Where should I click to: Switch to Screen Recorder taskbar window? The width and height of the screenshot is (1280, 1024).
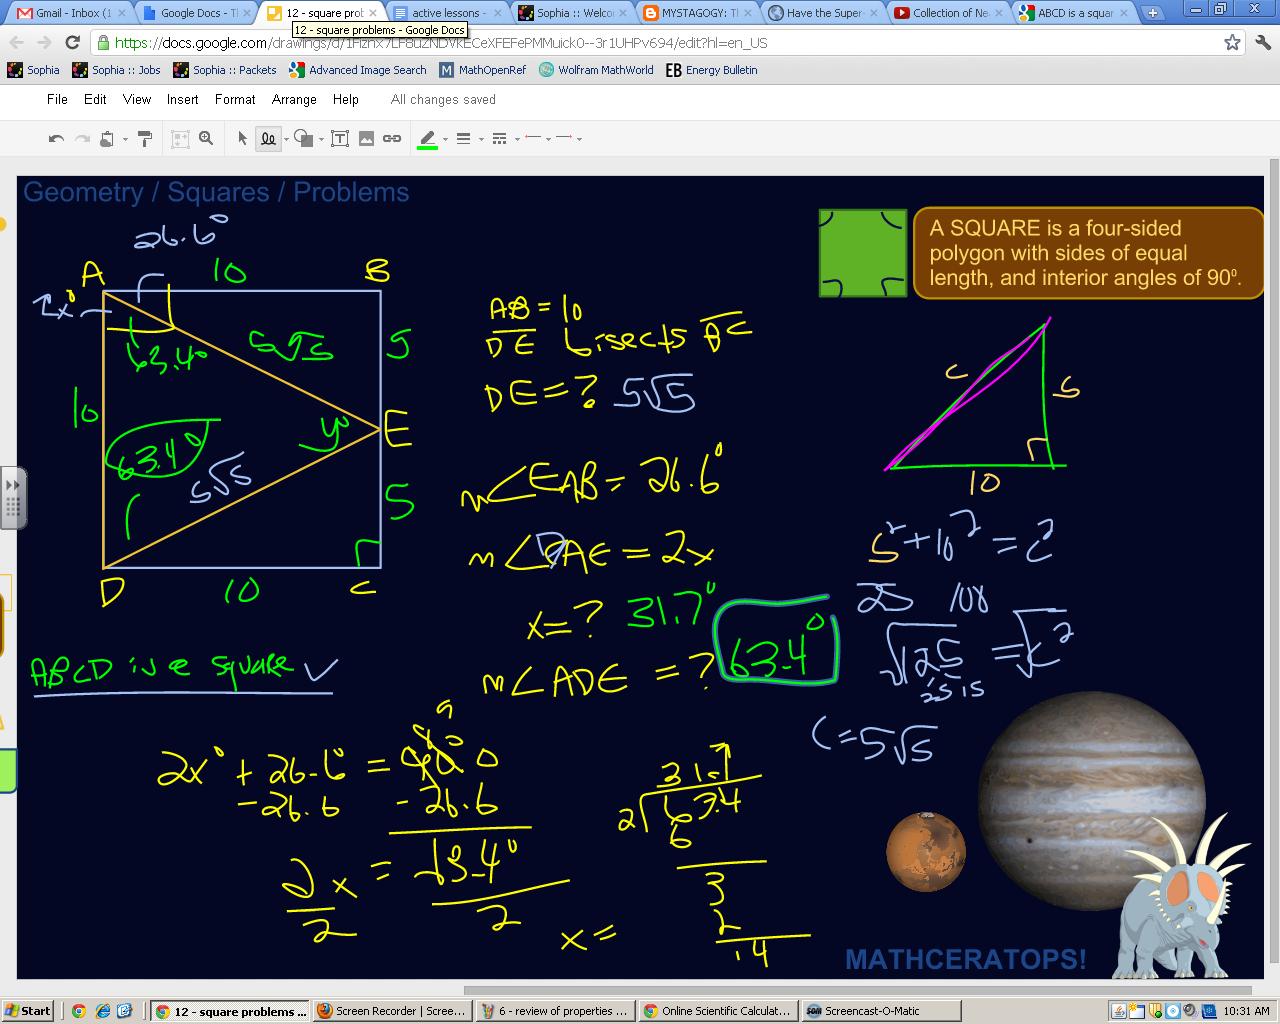coord(390,1011)
